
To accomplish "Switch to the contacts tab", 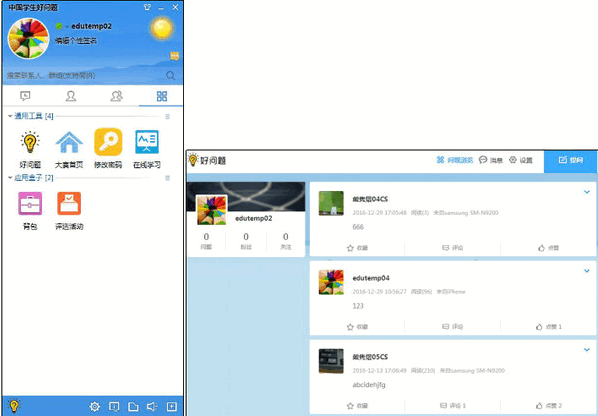I will click(x=71, y=96).
